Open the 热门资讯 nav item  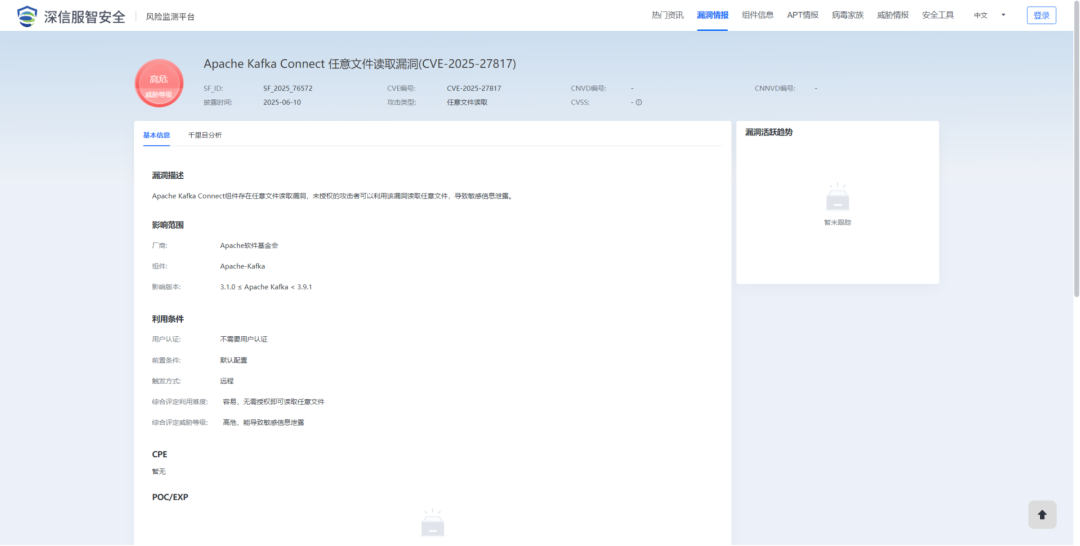667,15
